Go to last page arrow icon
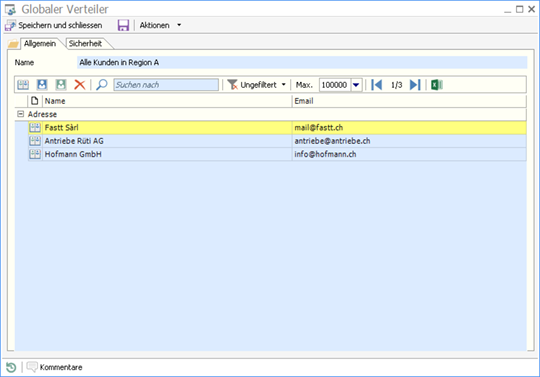 415,85
